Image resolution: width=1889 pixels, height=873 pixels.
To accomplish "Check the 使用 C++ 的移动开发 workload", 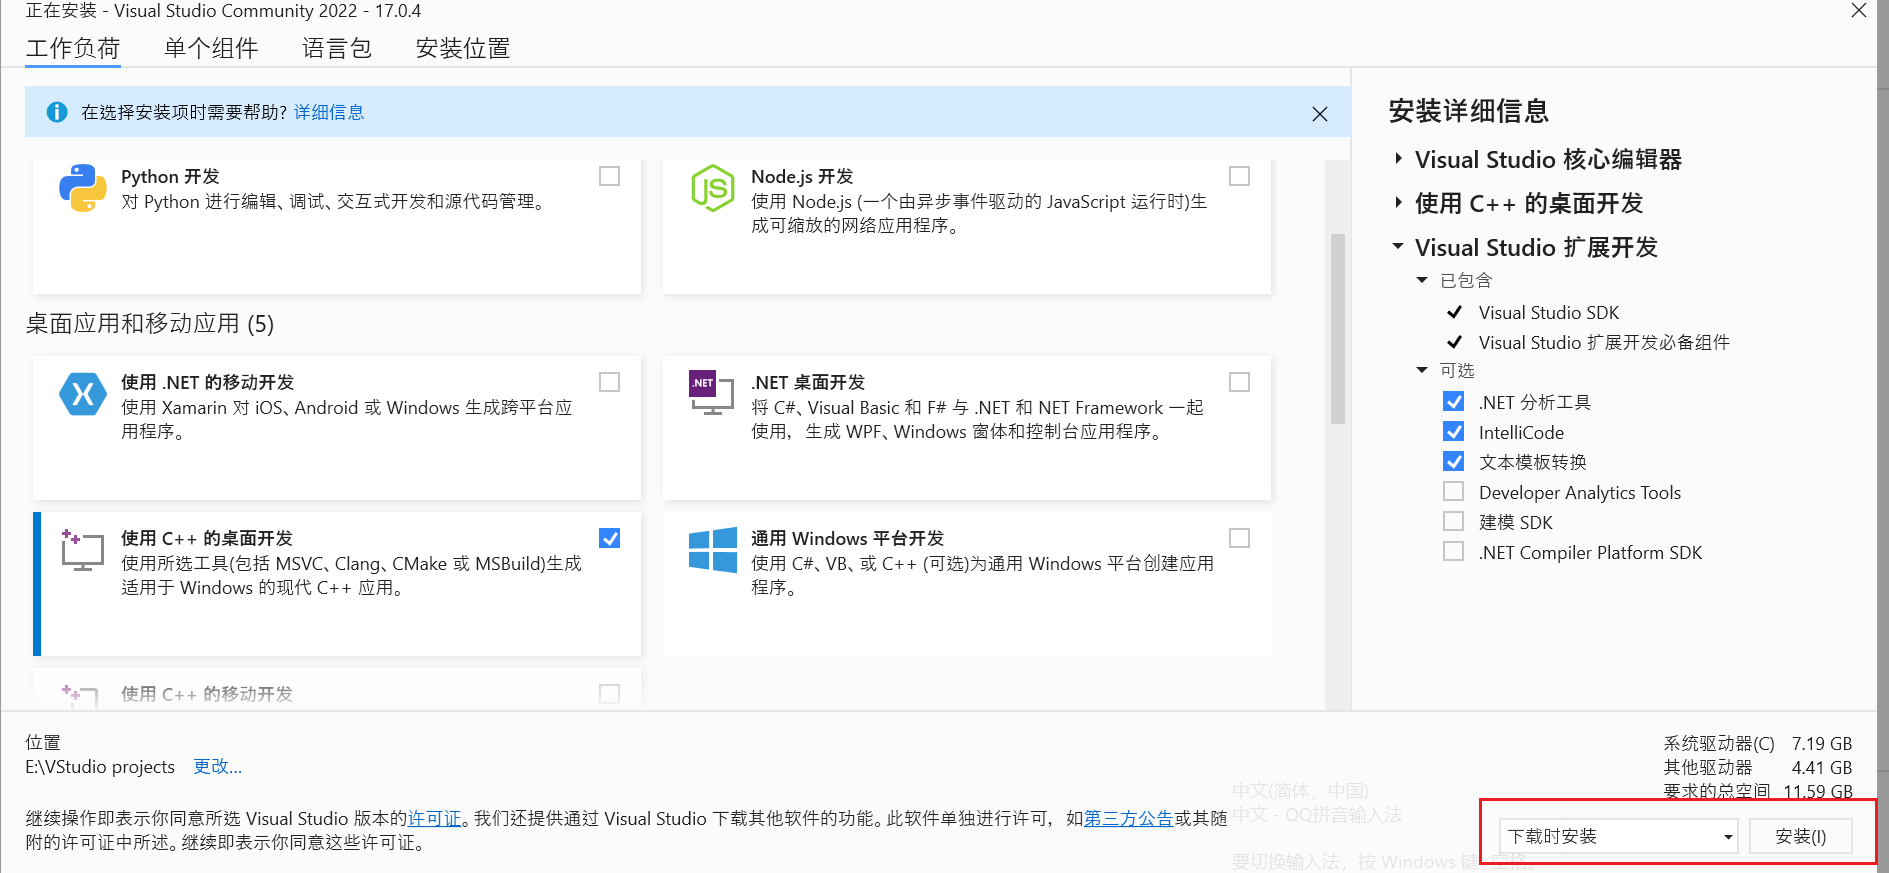I will 609,694.
